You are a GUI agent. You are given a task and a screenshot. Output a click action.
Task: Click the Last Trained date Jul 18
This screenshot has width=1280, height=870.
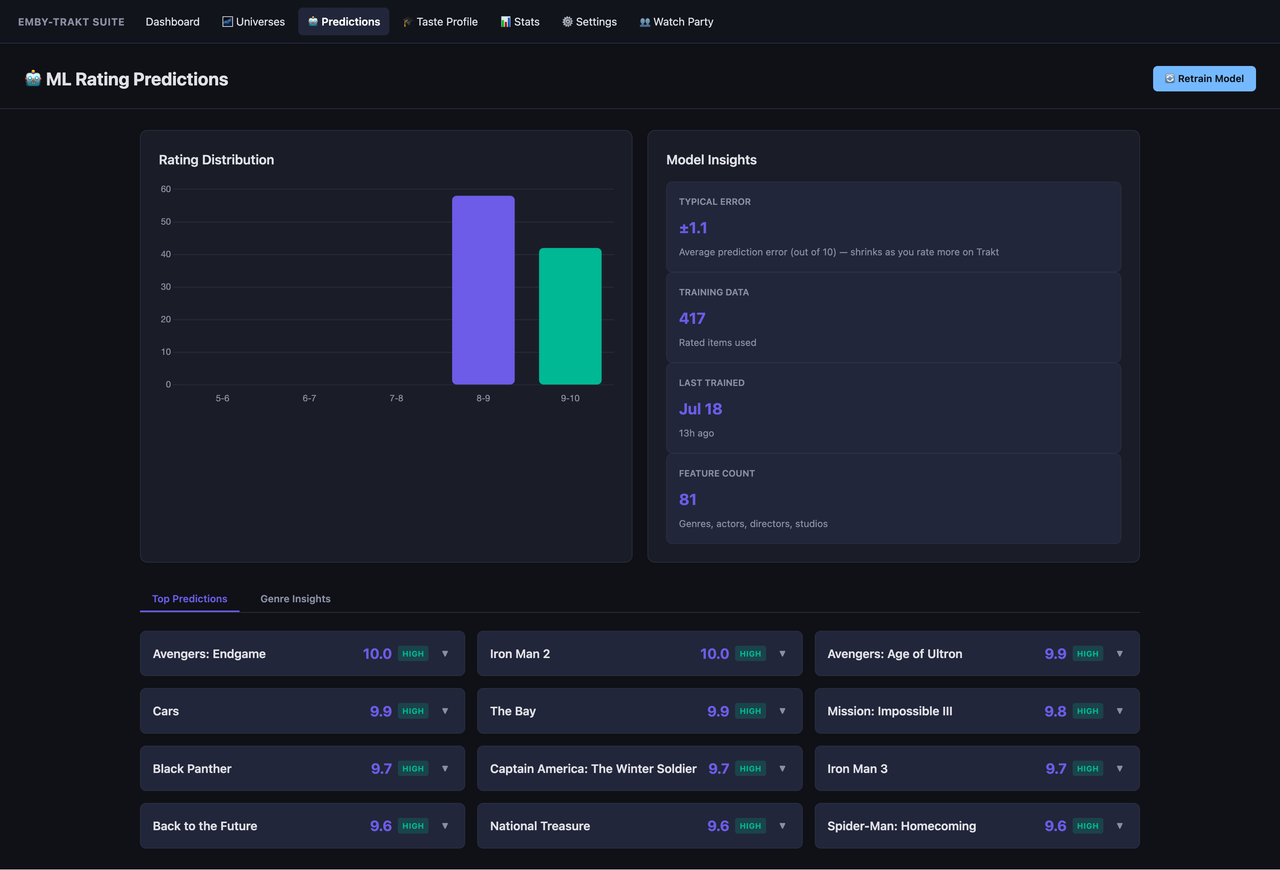700,409
